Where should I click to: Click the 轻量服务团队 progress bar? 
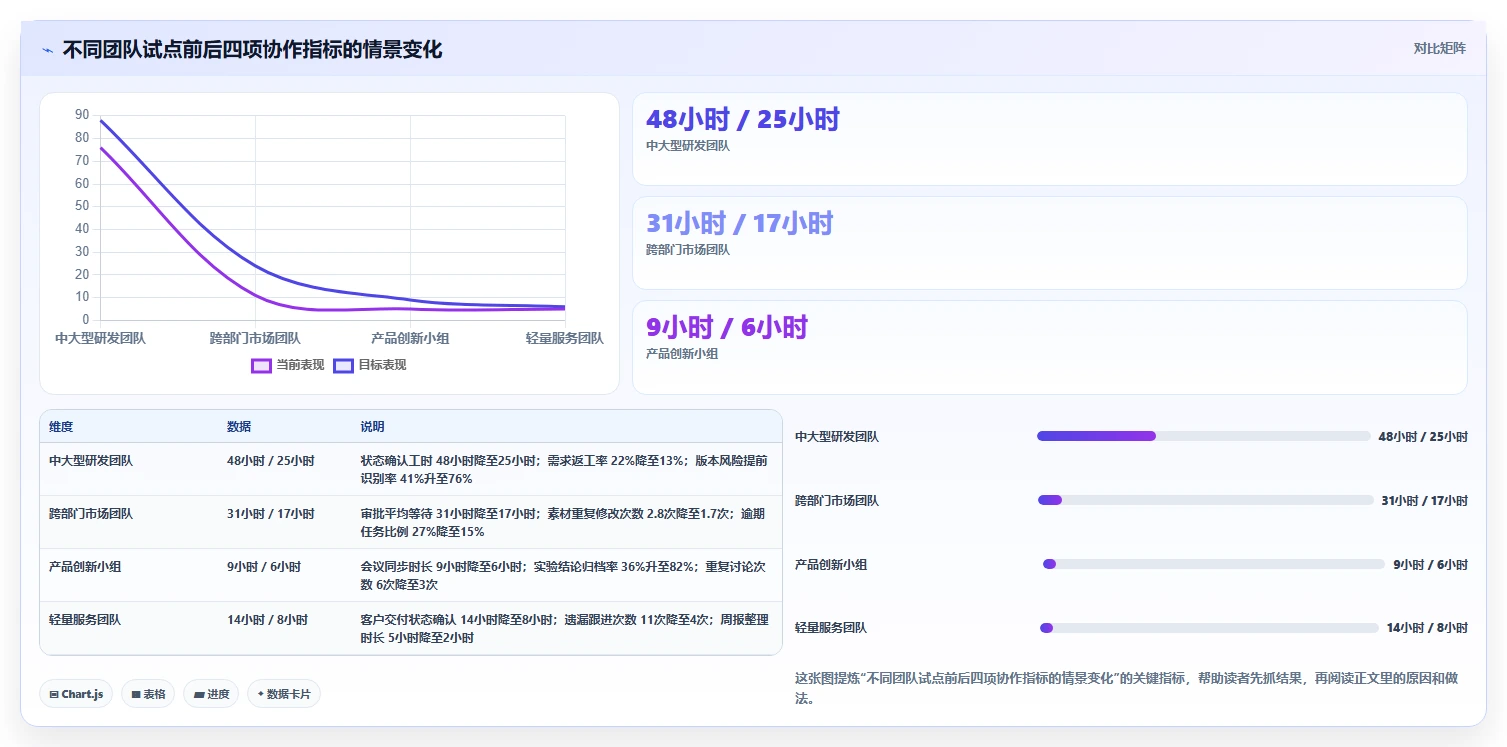click(x=1209, y=628)
